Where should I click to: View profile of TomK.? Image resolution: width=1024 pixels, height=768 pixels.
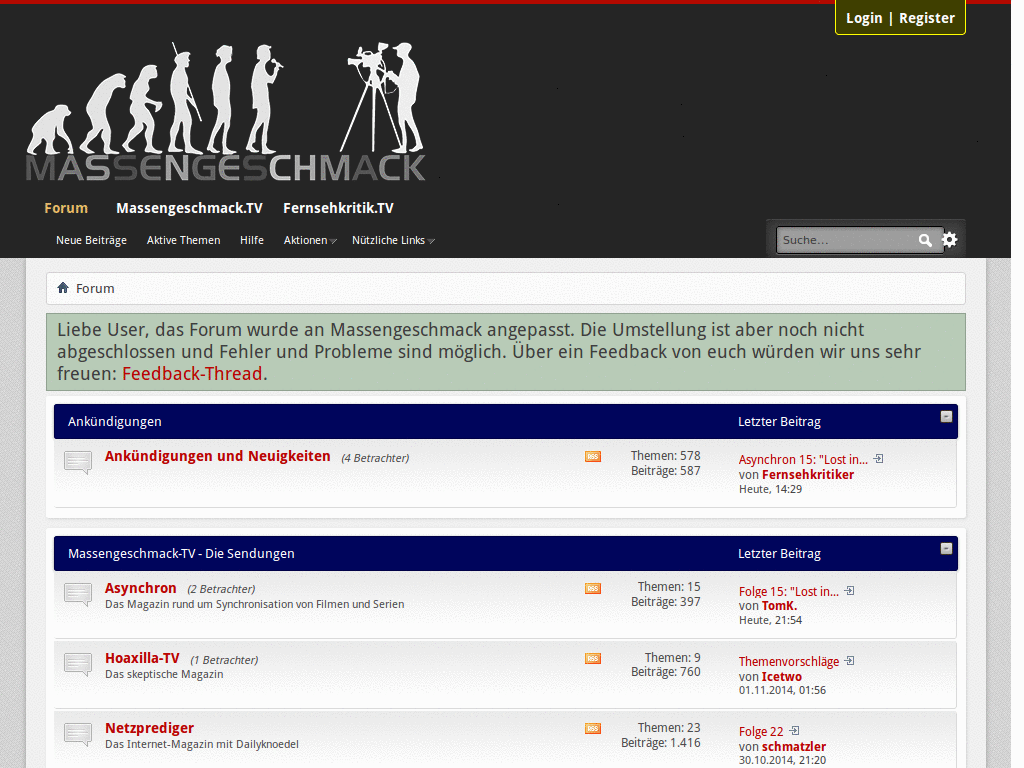tap(780, 606)
